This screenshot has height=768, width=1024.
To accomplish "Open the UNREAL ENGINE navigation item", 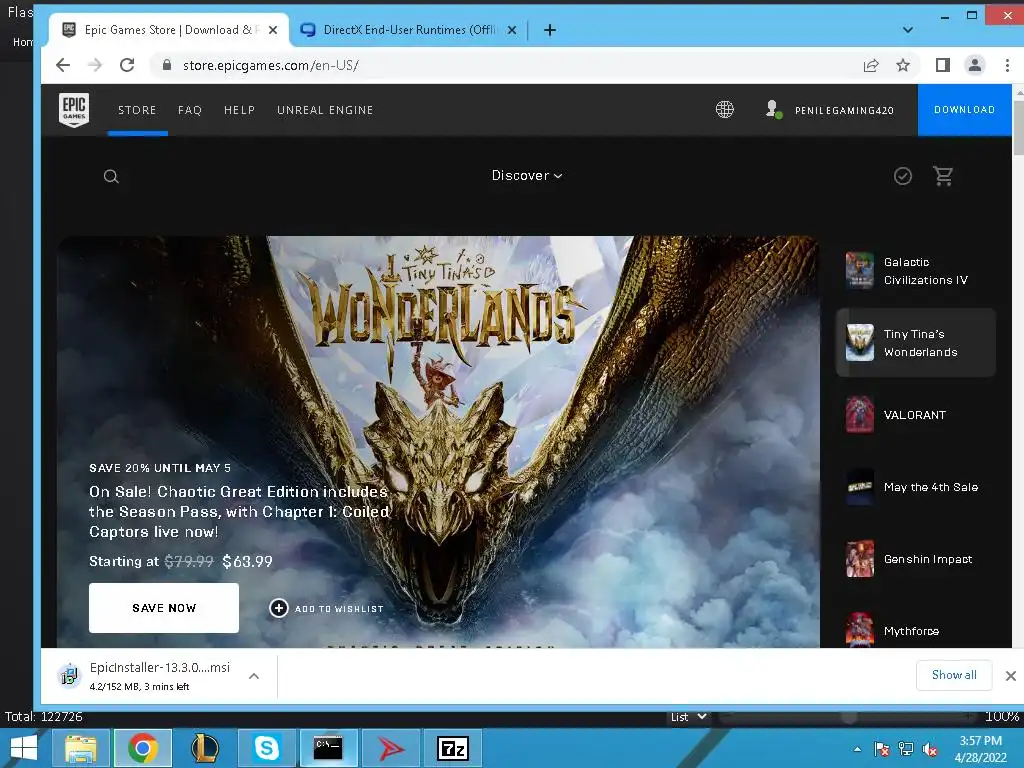I will tap(325, 110).
